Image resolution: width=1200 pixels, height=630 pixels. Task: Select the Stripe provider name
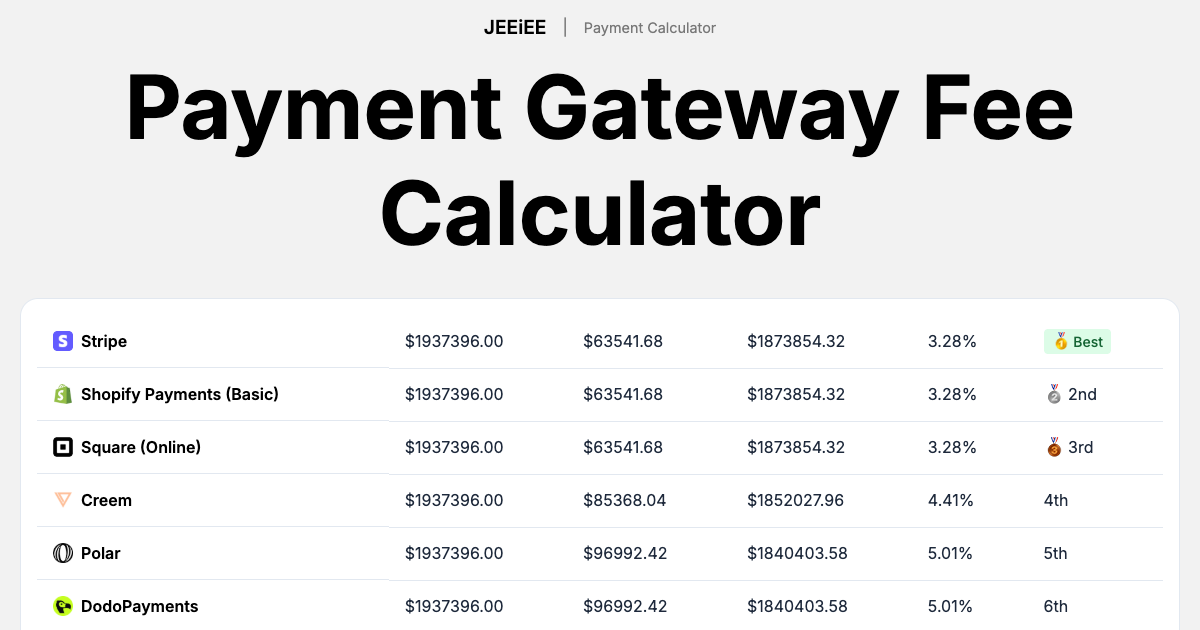click(x=104, y=341)
